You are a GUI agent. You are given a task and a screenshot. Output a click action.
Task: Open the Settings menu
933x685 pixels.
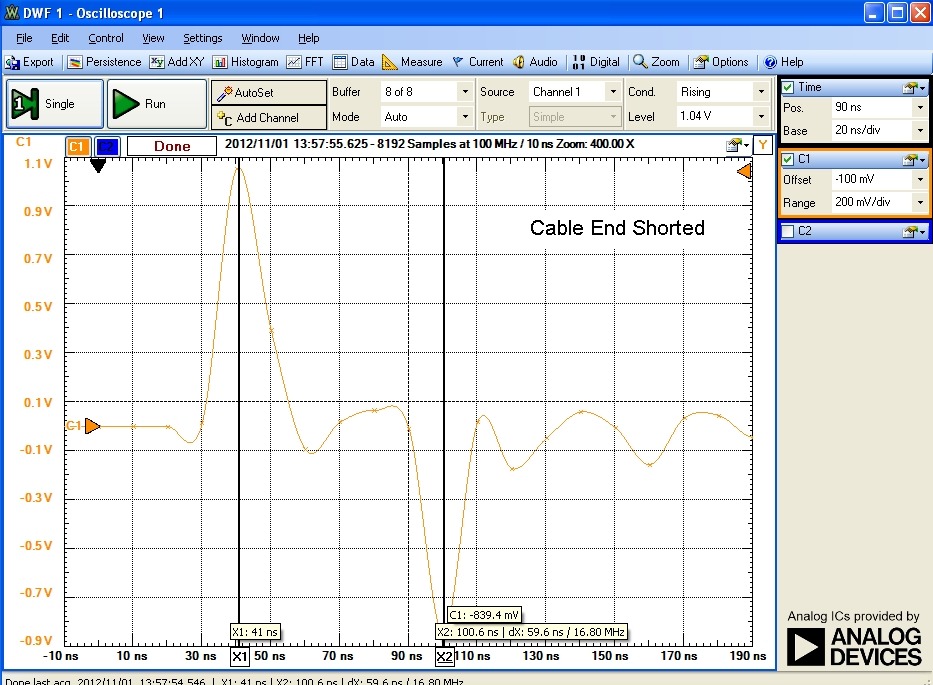tap(202, 38)
